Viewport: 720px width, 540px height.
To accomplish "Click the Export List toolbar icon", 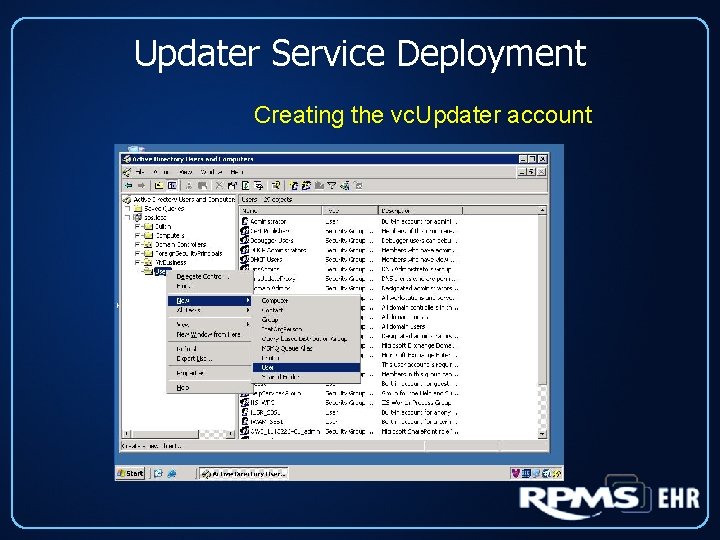I will (259, 186).
